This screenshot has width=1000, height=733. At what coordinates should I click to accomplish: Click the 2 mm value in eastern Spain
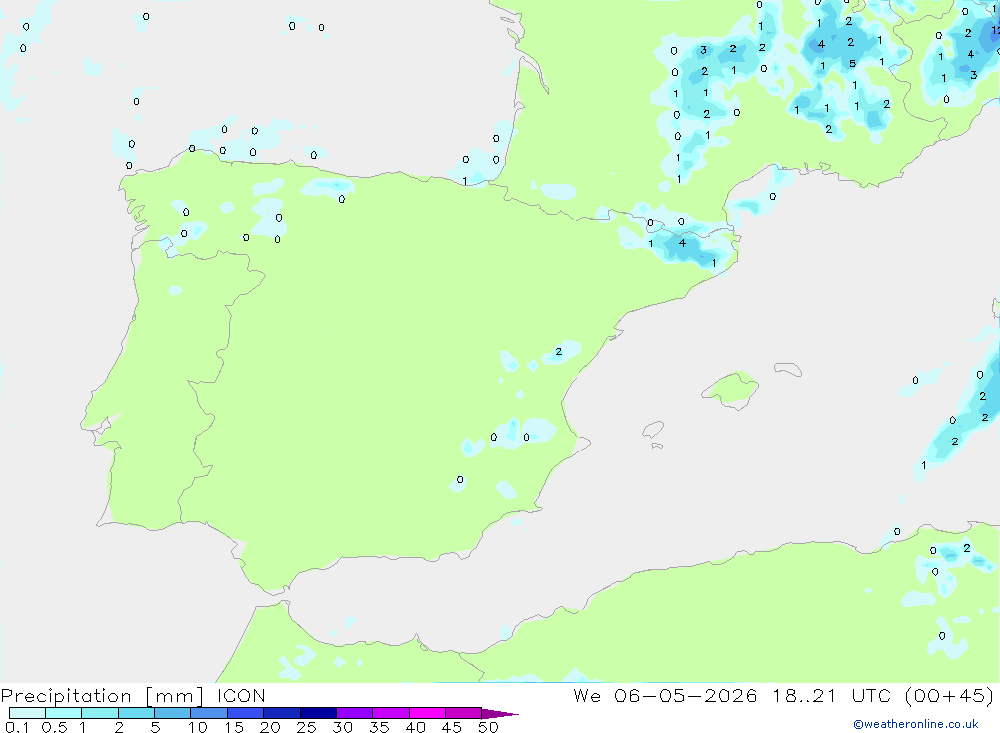(x=559, y=352)
